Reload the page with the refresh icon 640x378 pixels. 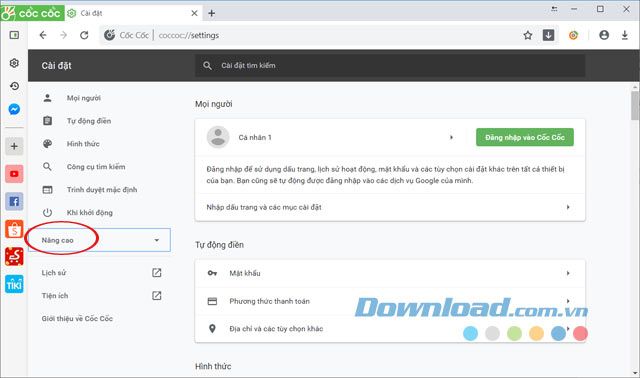pos(84,35)
